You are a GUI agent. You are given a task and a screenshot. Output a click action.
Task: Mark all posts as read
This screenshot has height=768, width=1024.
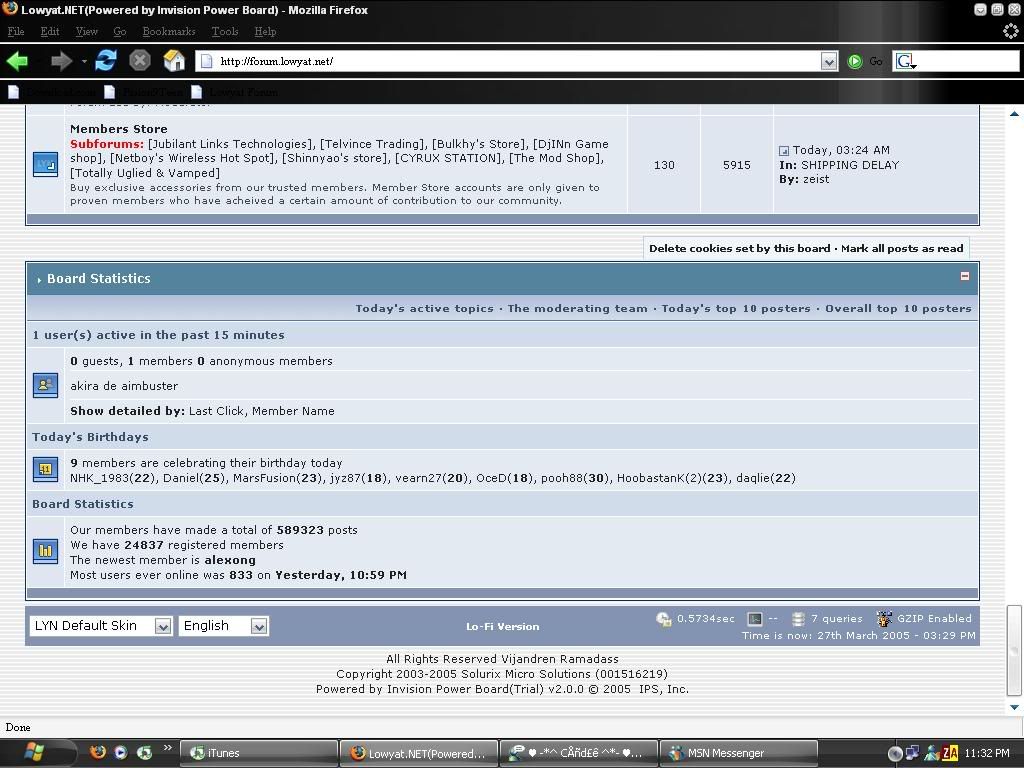click(x=902, y=248)
